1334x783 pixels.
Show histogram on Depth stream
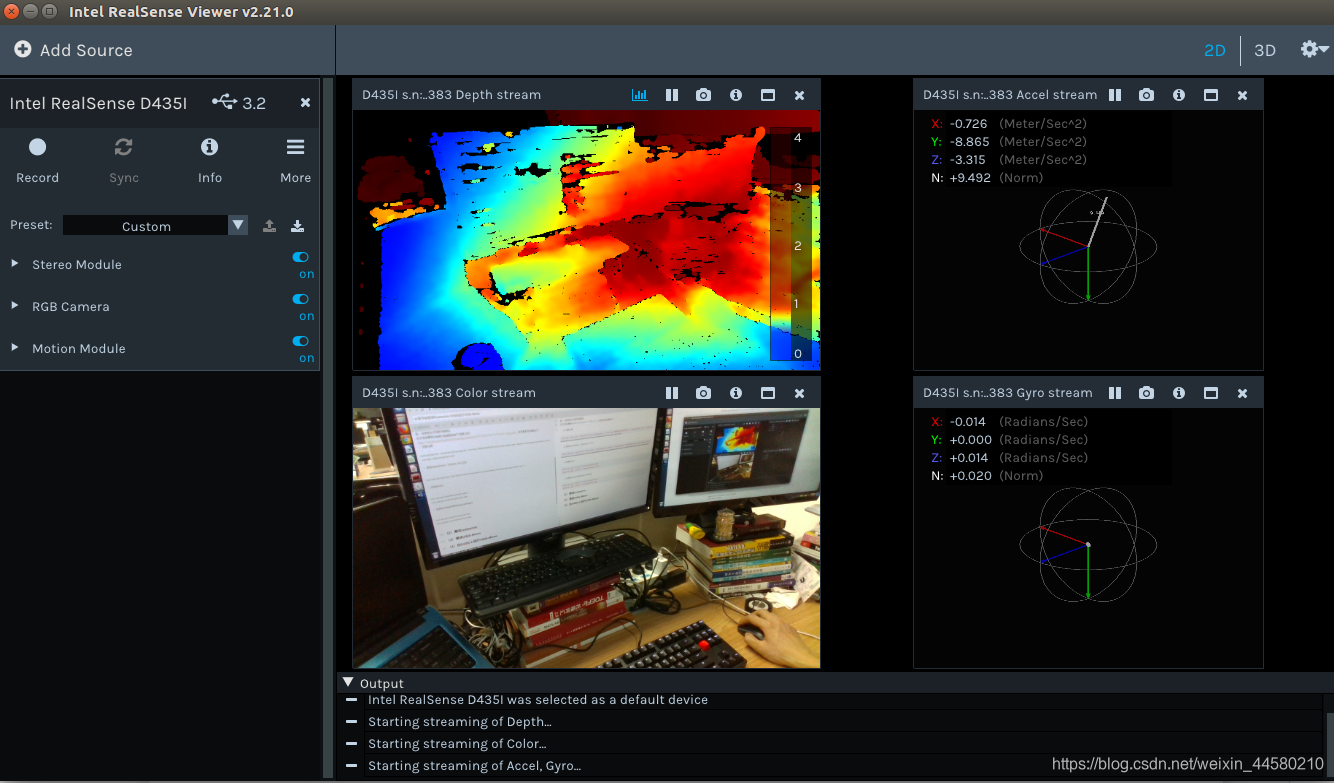point(640,95)
